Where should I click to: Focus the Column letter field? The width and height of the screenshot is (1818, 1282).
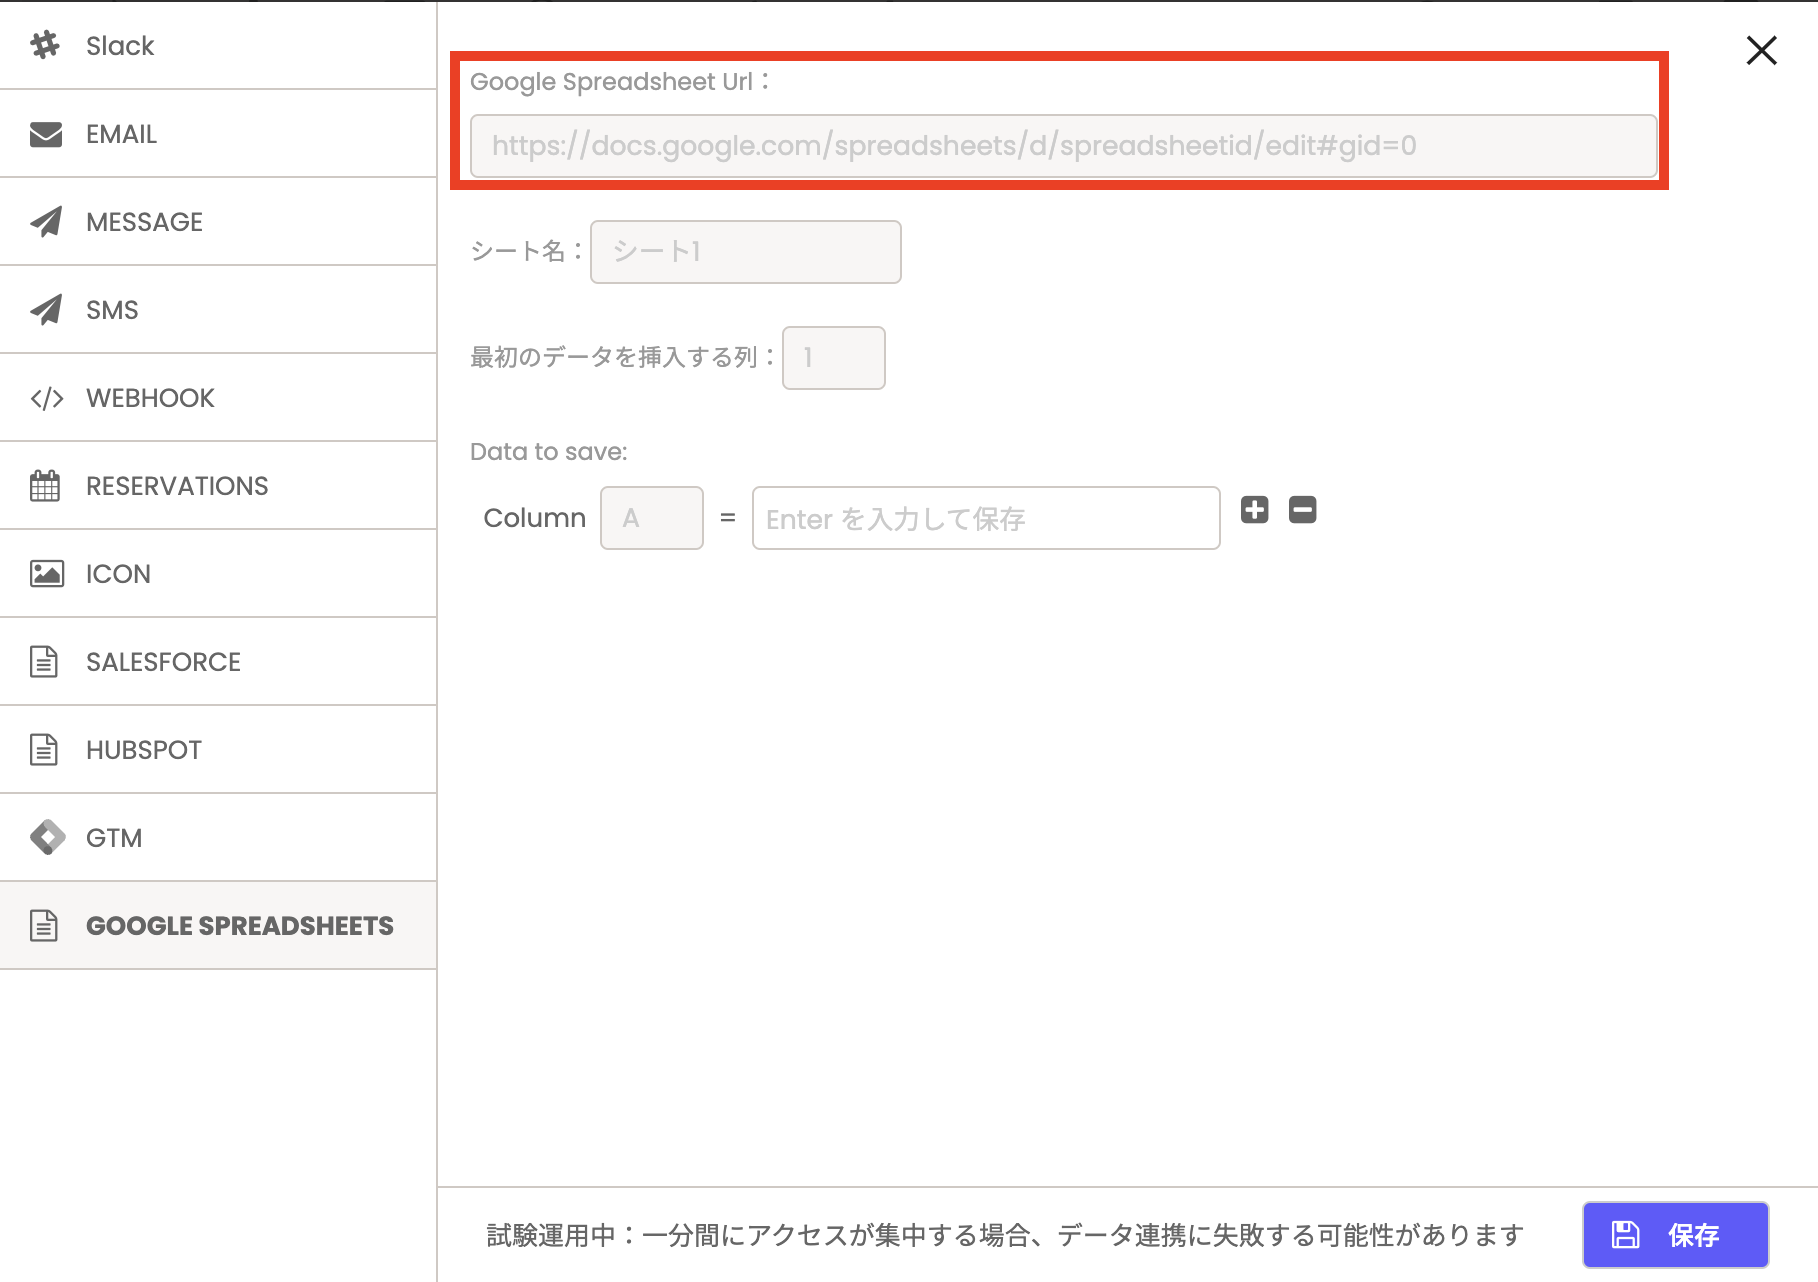(652, 518)
